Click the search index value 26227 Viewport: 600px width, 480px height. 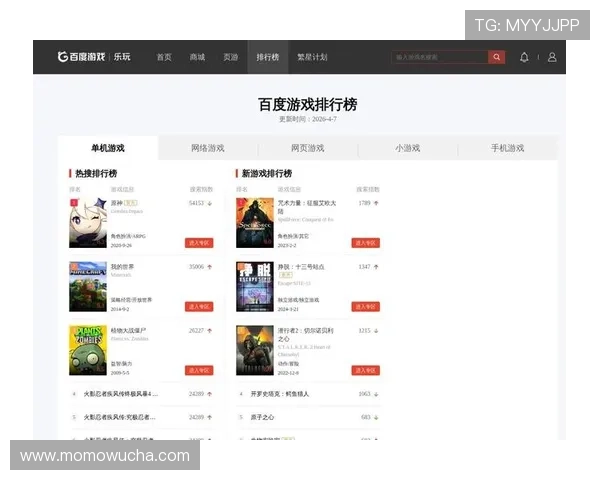coord(197,330)
